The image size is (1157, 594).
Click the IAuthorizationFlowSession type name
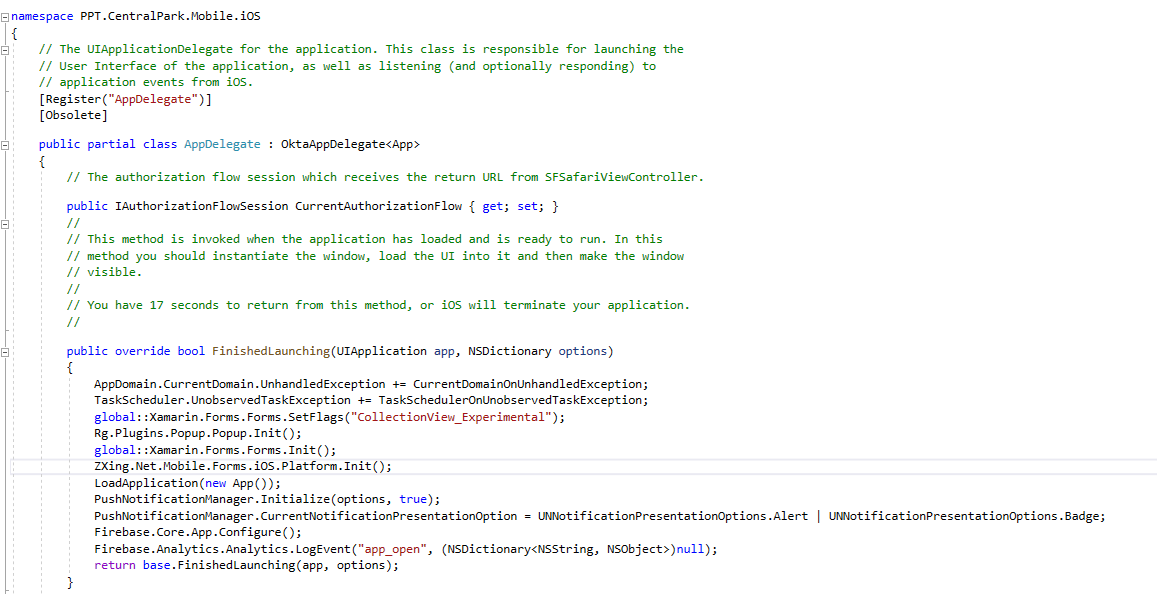pos(201,207)
